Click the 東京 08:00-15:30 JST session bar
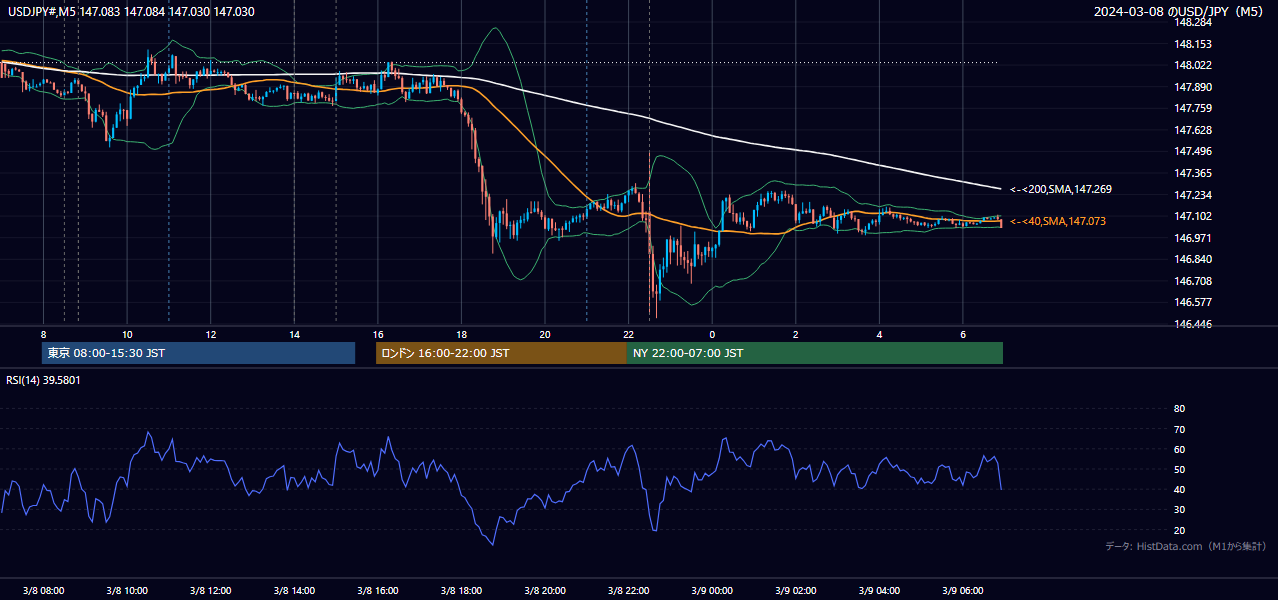This screenshot has height=600, width=1278. point(198,353)
